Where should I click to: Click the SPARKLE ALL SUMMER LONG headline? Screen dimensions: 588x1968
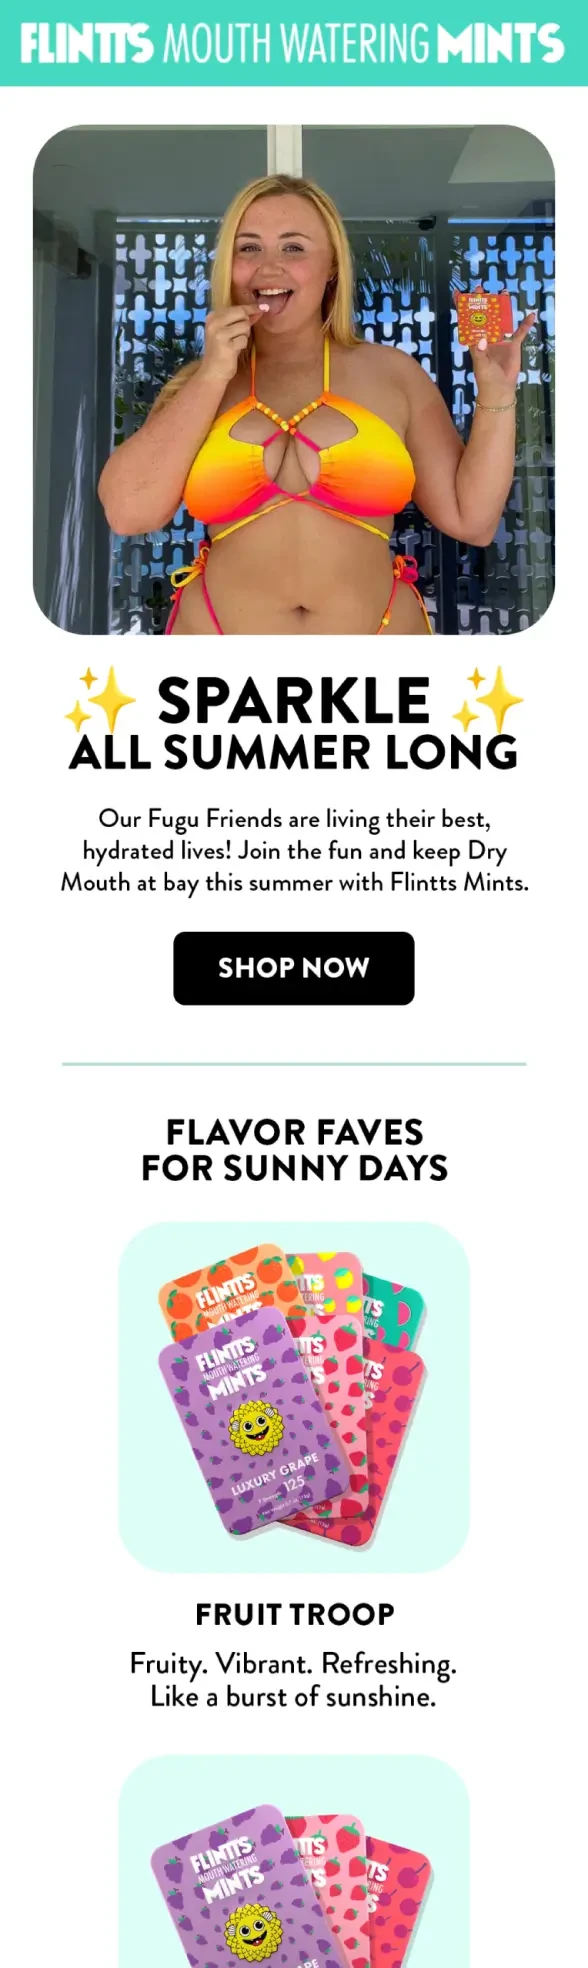click(293, 722)
